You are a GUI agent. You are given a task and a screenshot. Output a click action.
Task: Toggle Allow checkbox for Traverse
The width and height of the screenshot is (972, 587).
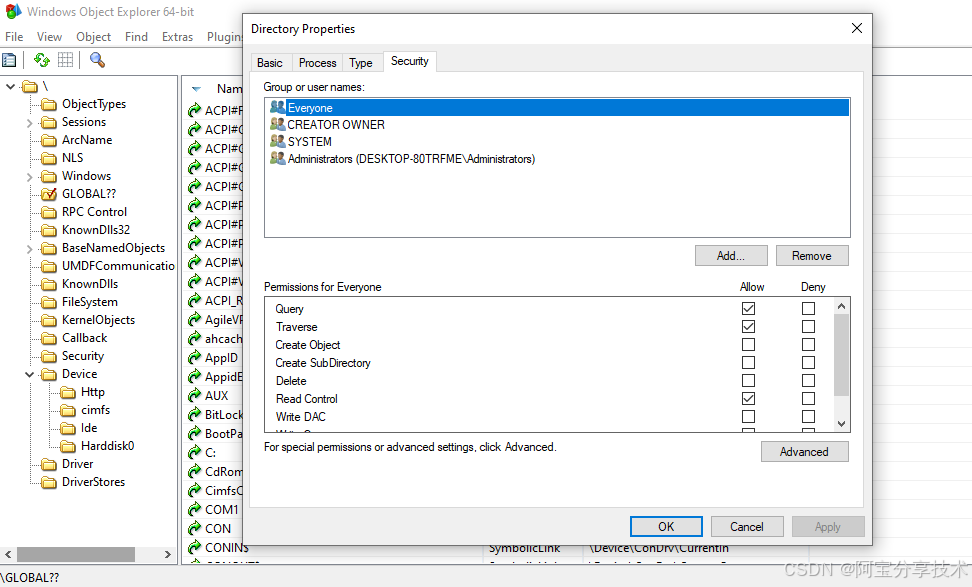[748, 326]
